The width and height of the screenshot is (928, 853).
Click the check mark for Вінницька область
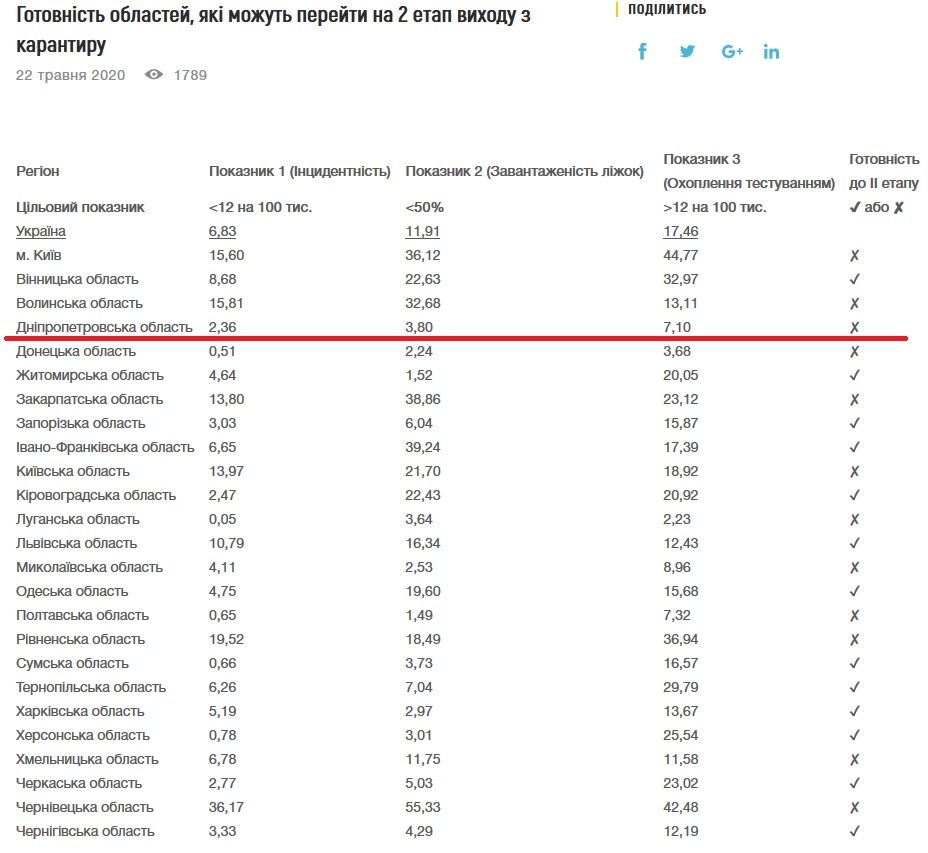click(855, 280)
